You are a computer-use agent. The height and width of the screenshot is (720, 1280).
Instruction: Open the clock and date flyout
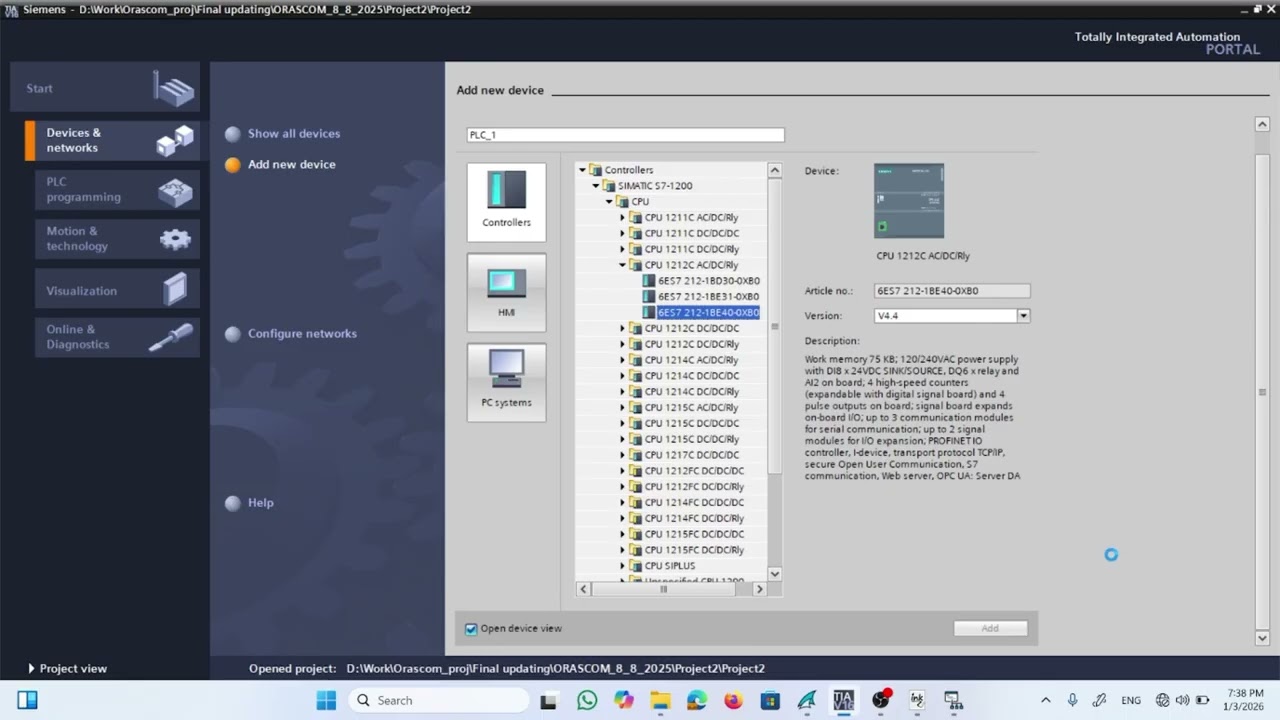click(1243, 700)
